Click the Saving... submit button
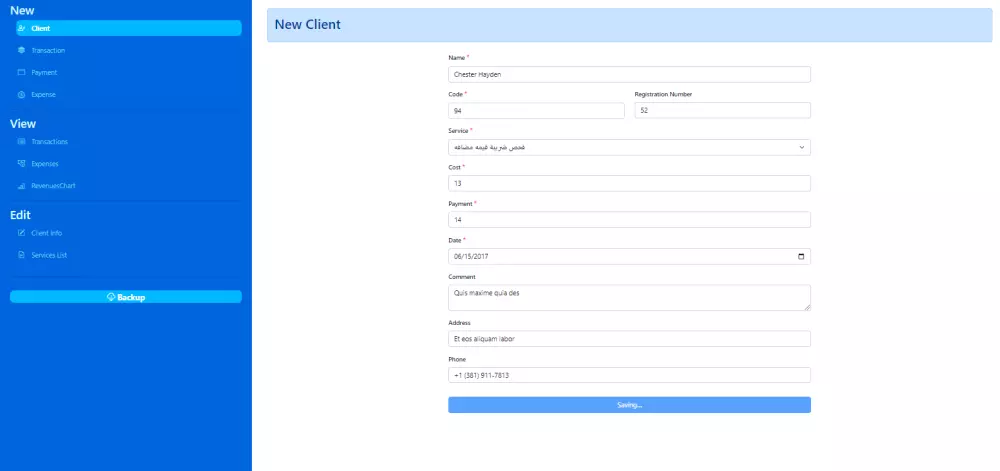Viewport: 1000px width, 471px height. pyautogui.click(x=629, y=405)
